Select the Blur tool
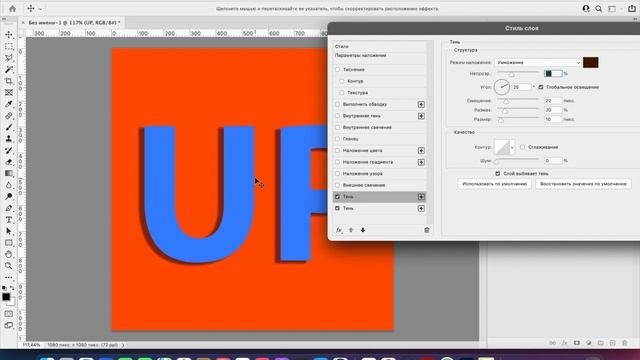Image resolution: width=640 pixels, height=360 pixels. pos(9,185)
